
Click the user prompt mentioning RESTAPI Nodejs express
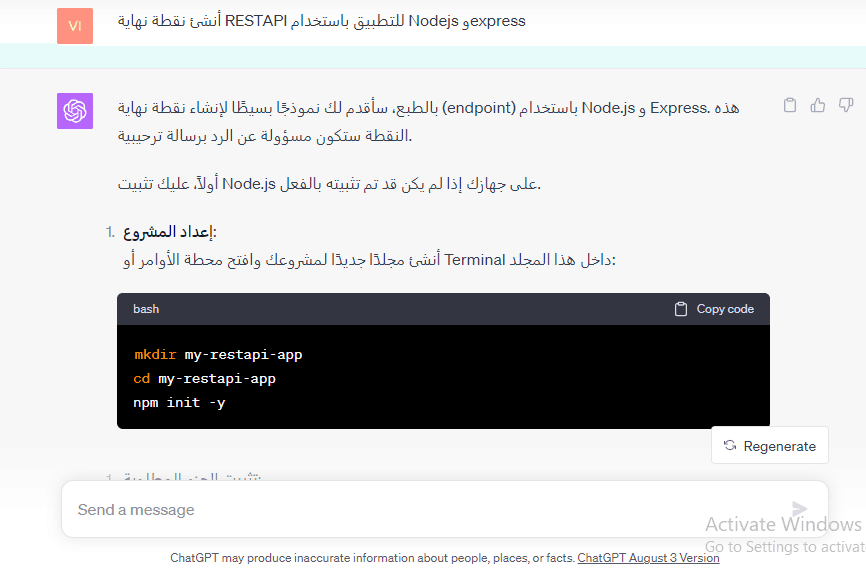pyautogui.click(x=321, y=22)
